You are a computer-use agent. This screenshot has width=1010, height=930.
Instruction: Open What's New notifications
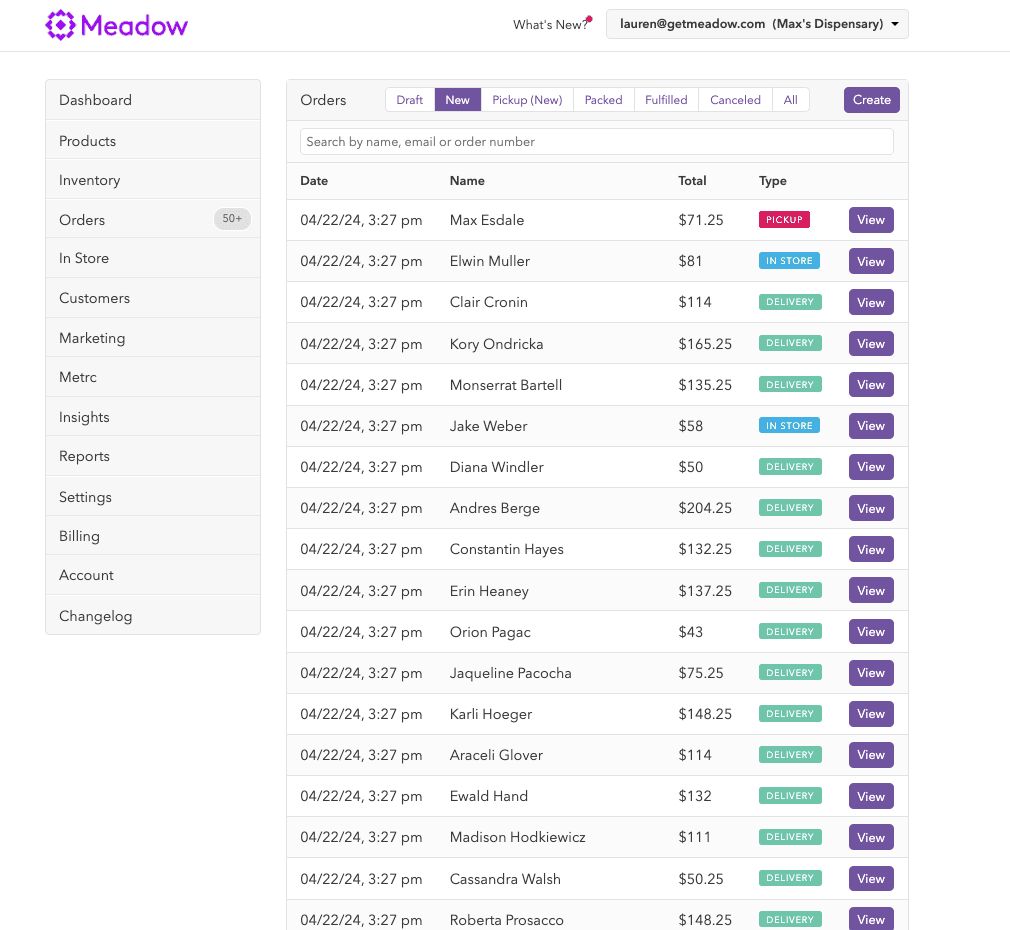tap(546, 25)
